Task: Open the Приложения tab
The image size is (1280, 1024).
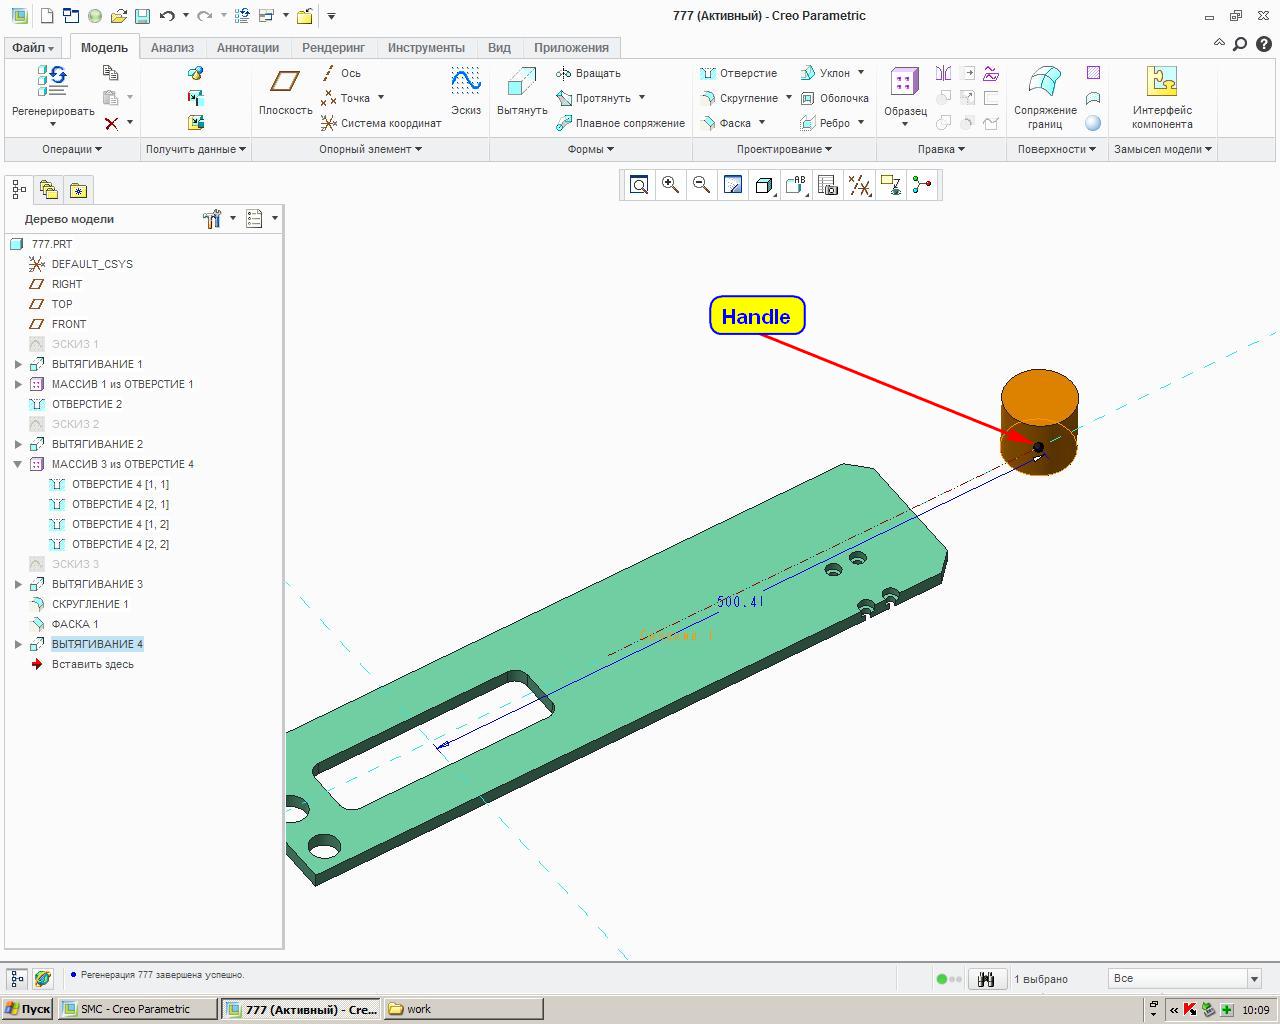Action: click(x=571, y=48)
